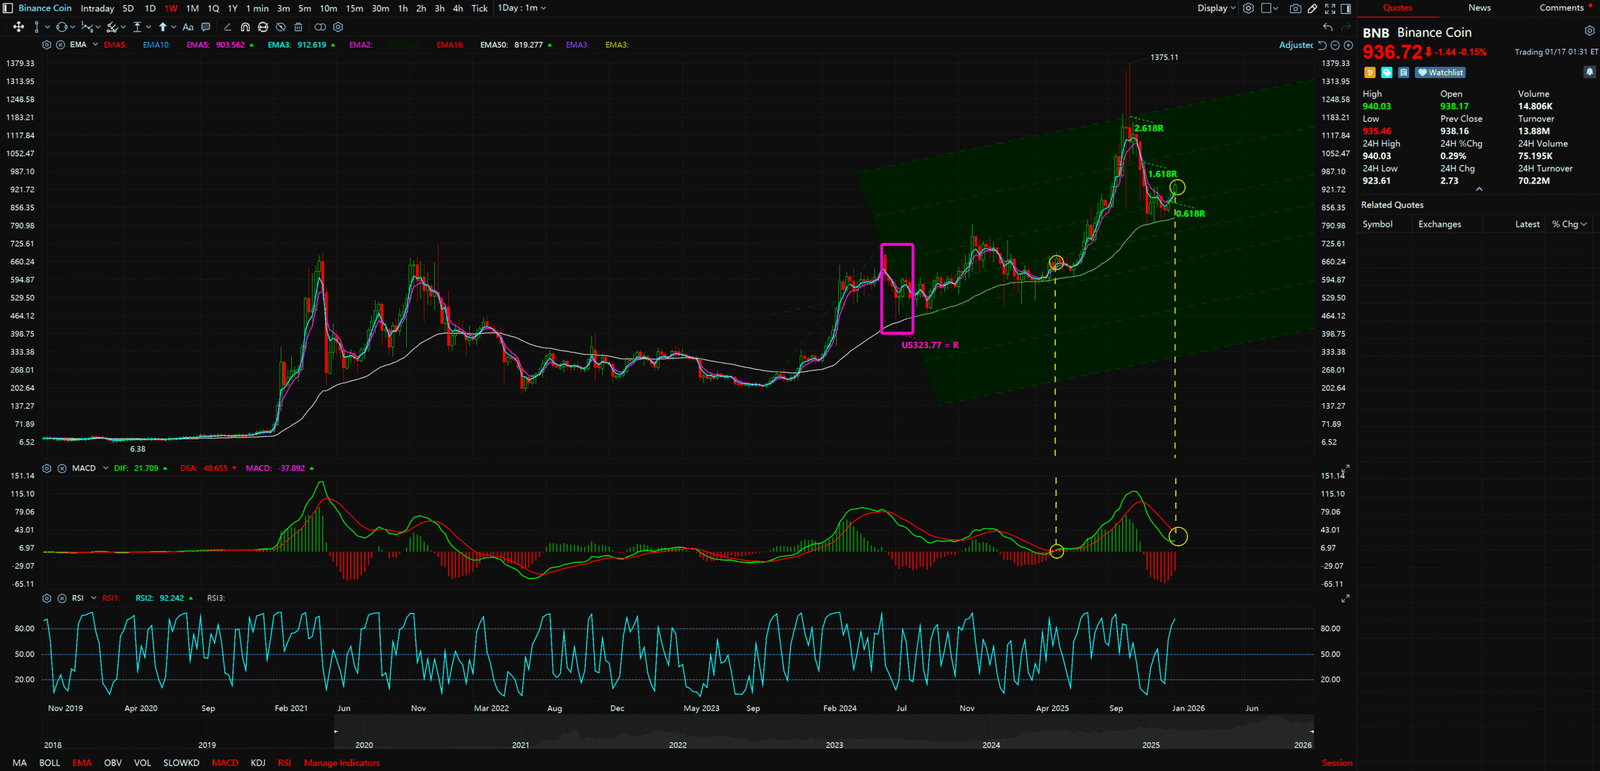Toggle the right sidebar panel

pos(1346,8)
